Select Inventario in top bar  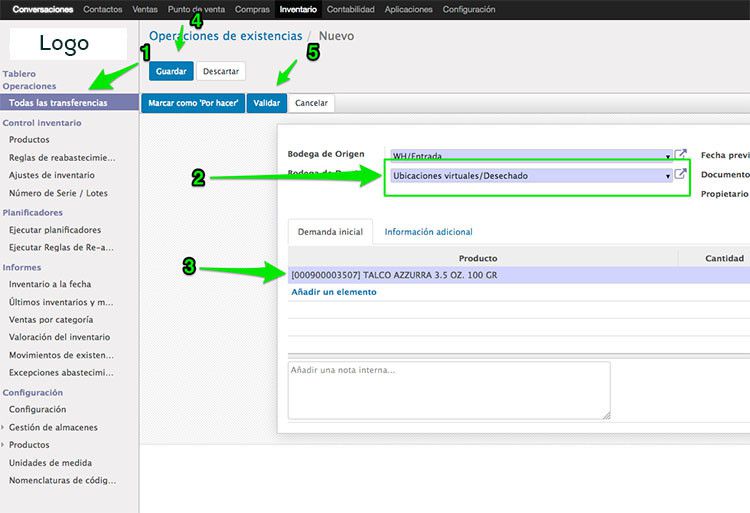pos(298,9)
